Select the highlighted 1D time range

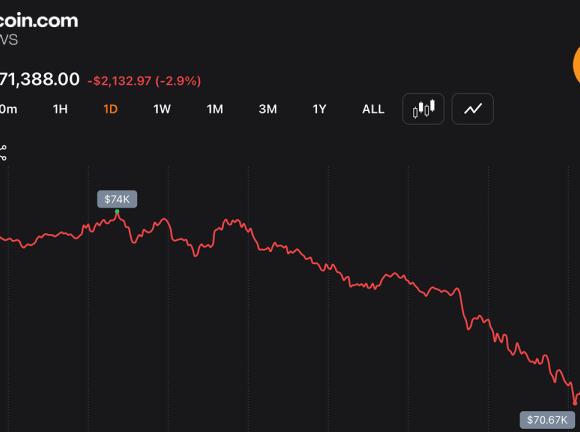tap(110, 109)
